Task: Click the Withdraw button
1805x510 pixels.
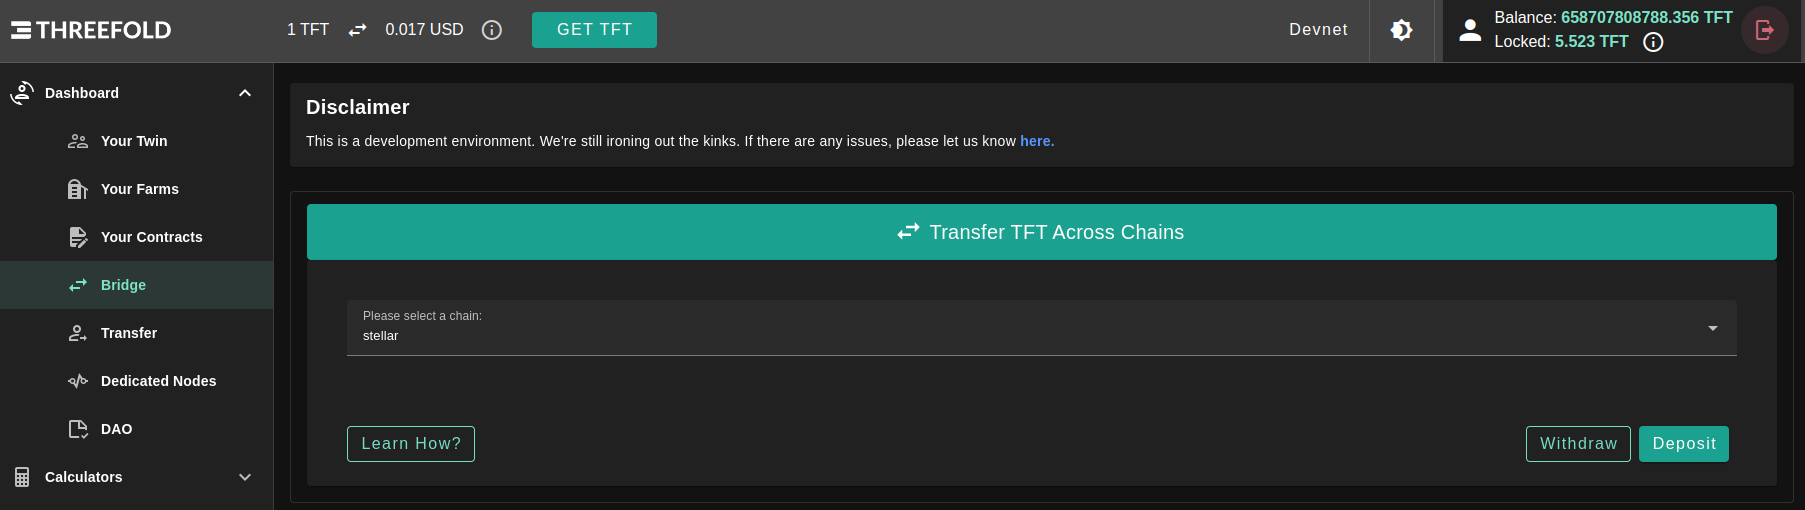Action: 1578,444
